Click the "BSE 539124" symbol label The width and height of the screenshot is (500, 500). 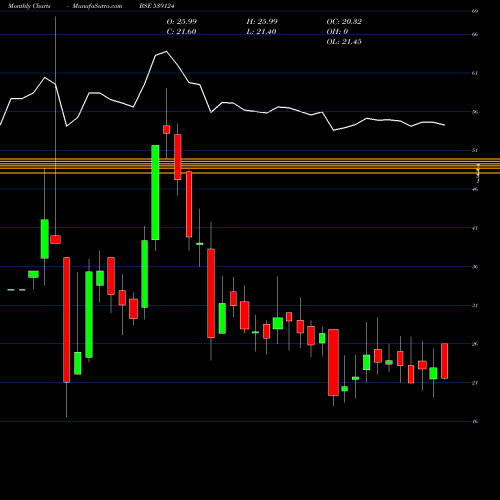[x=157, y=6]
